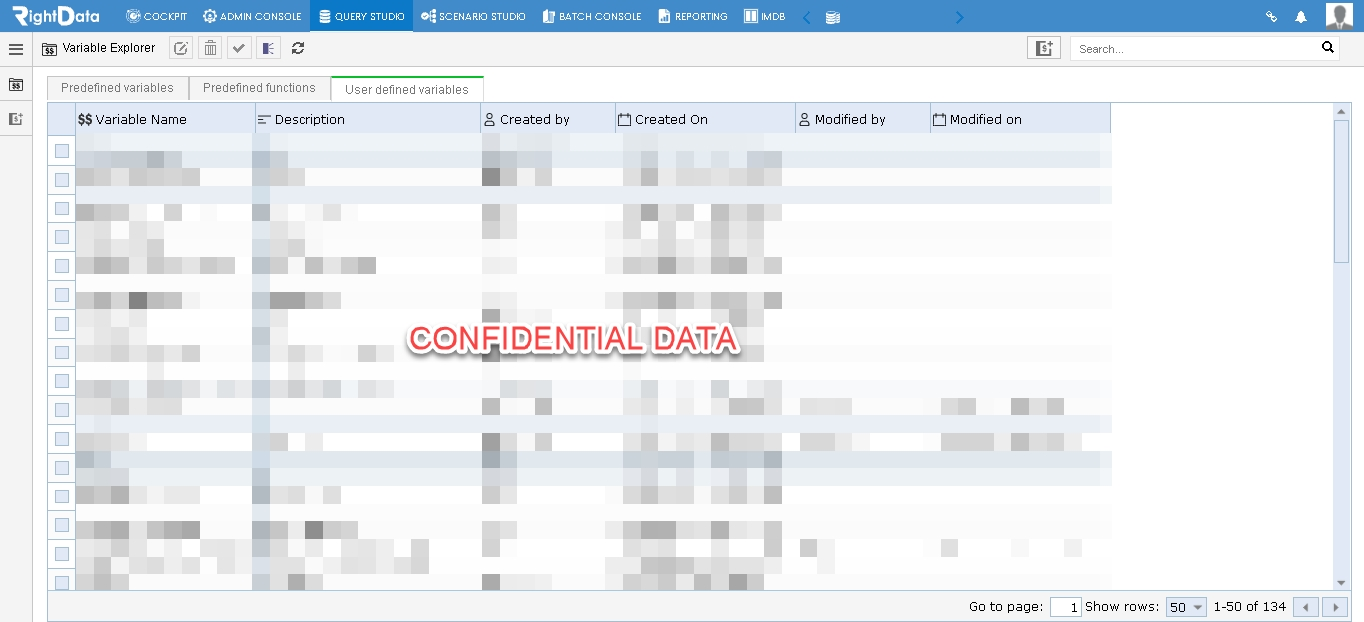Viewport: 1364px width, 622px height.
Task: Sort by Created by column
Action: (548, 119)
